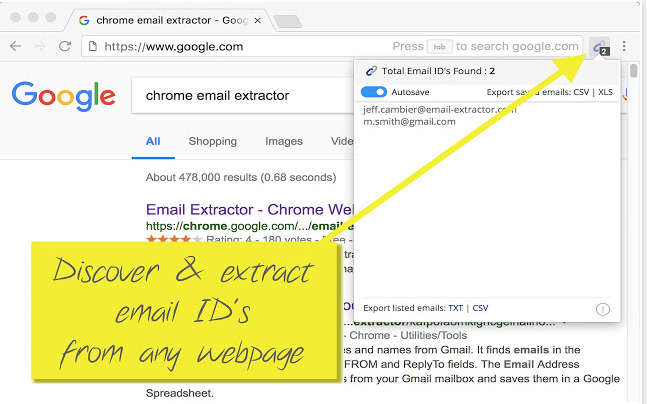Click the address bar URL
Screen dimensions: 647x404
(x=174, y=47)
